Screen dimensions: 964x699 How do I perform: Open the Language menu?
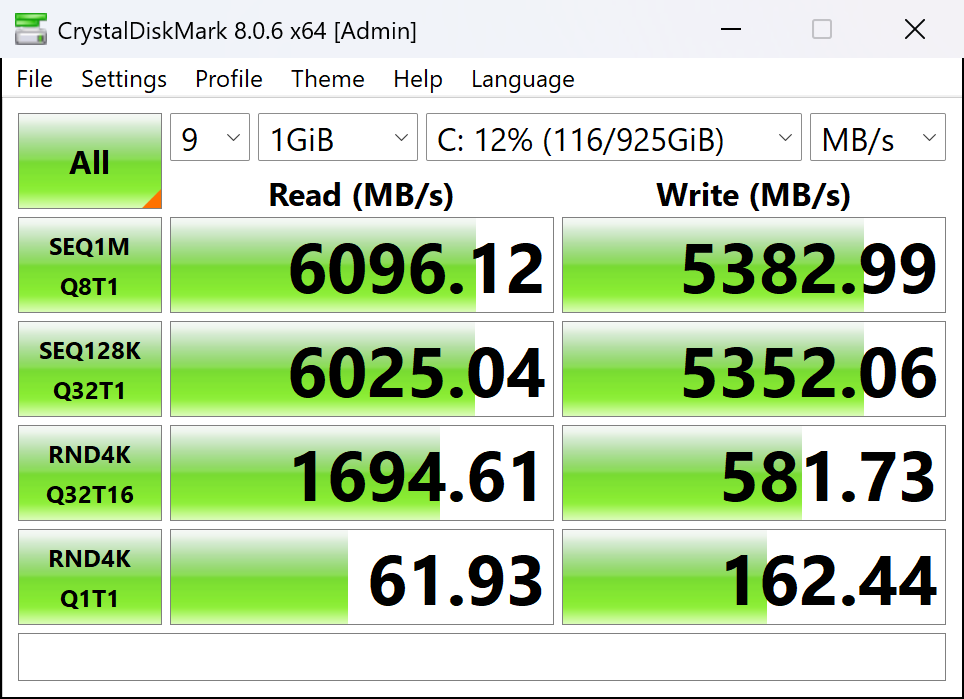coord(523,79)
